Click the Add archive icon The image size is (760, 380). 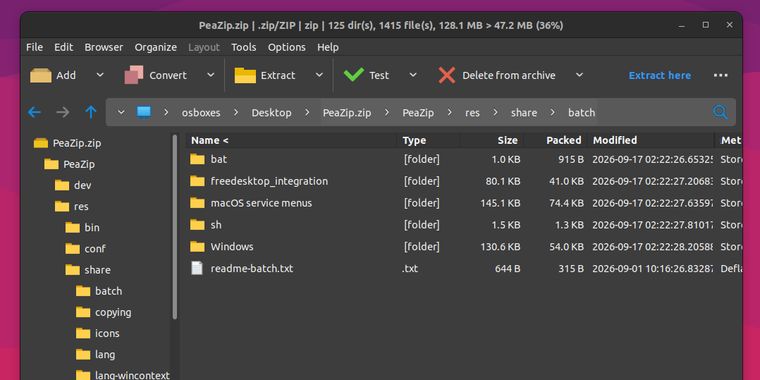[x=41, y=75]
